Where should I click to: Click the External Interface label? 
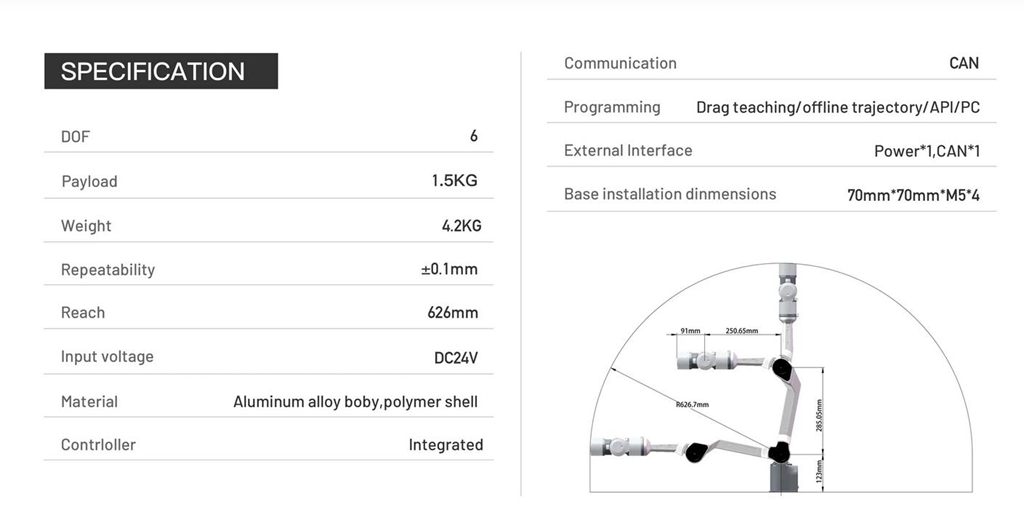tap(628, 151)
